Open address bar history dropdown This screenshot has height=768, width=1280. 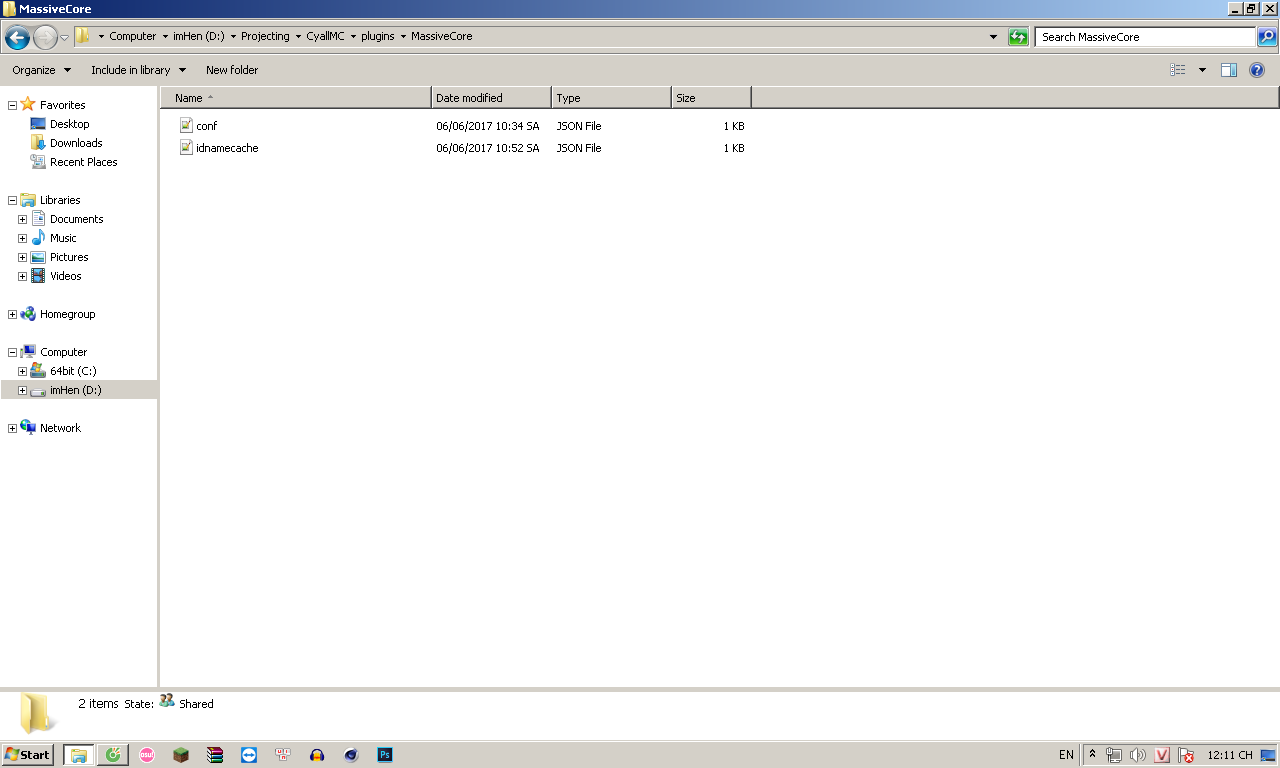click(993, 37)
